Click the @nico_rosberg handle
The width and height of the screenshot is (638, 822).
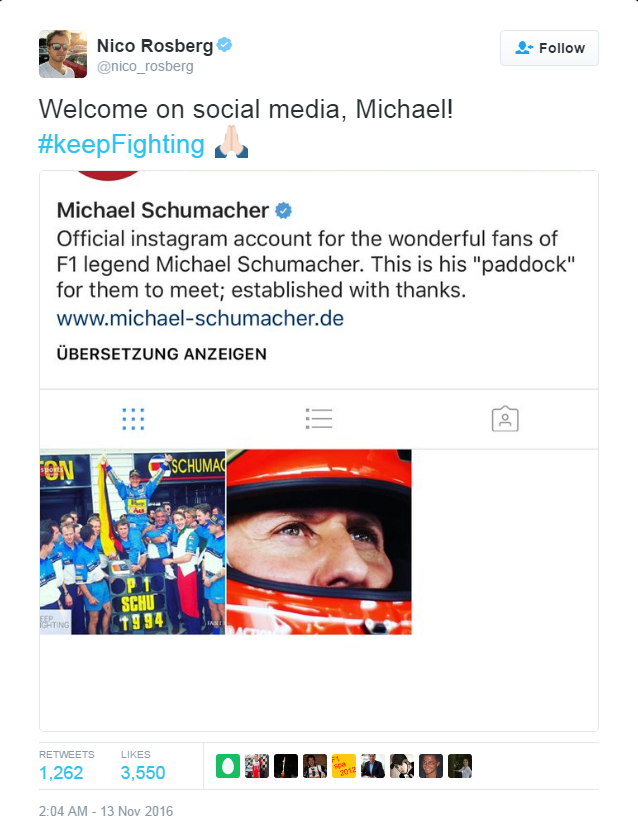tap(145, 67)
